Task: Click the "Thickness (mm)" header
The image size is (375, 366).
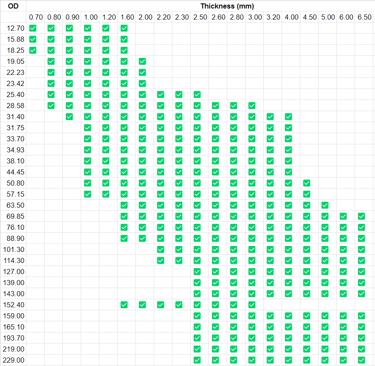Action: (x=227, y=6)
